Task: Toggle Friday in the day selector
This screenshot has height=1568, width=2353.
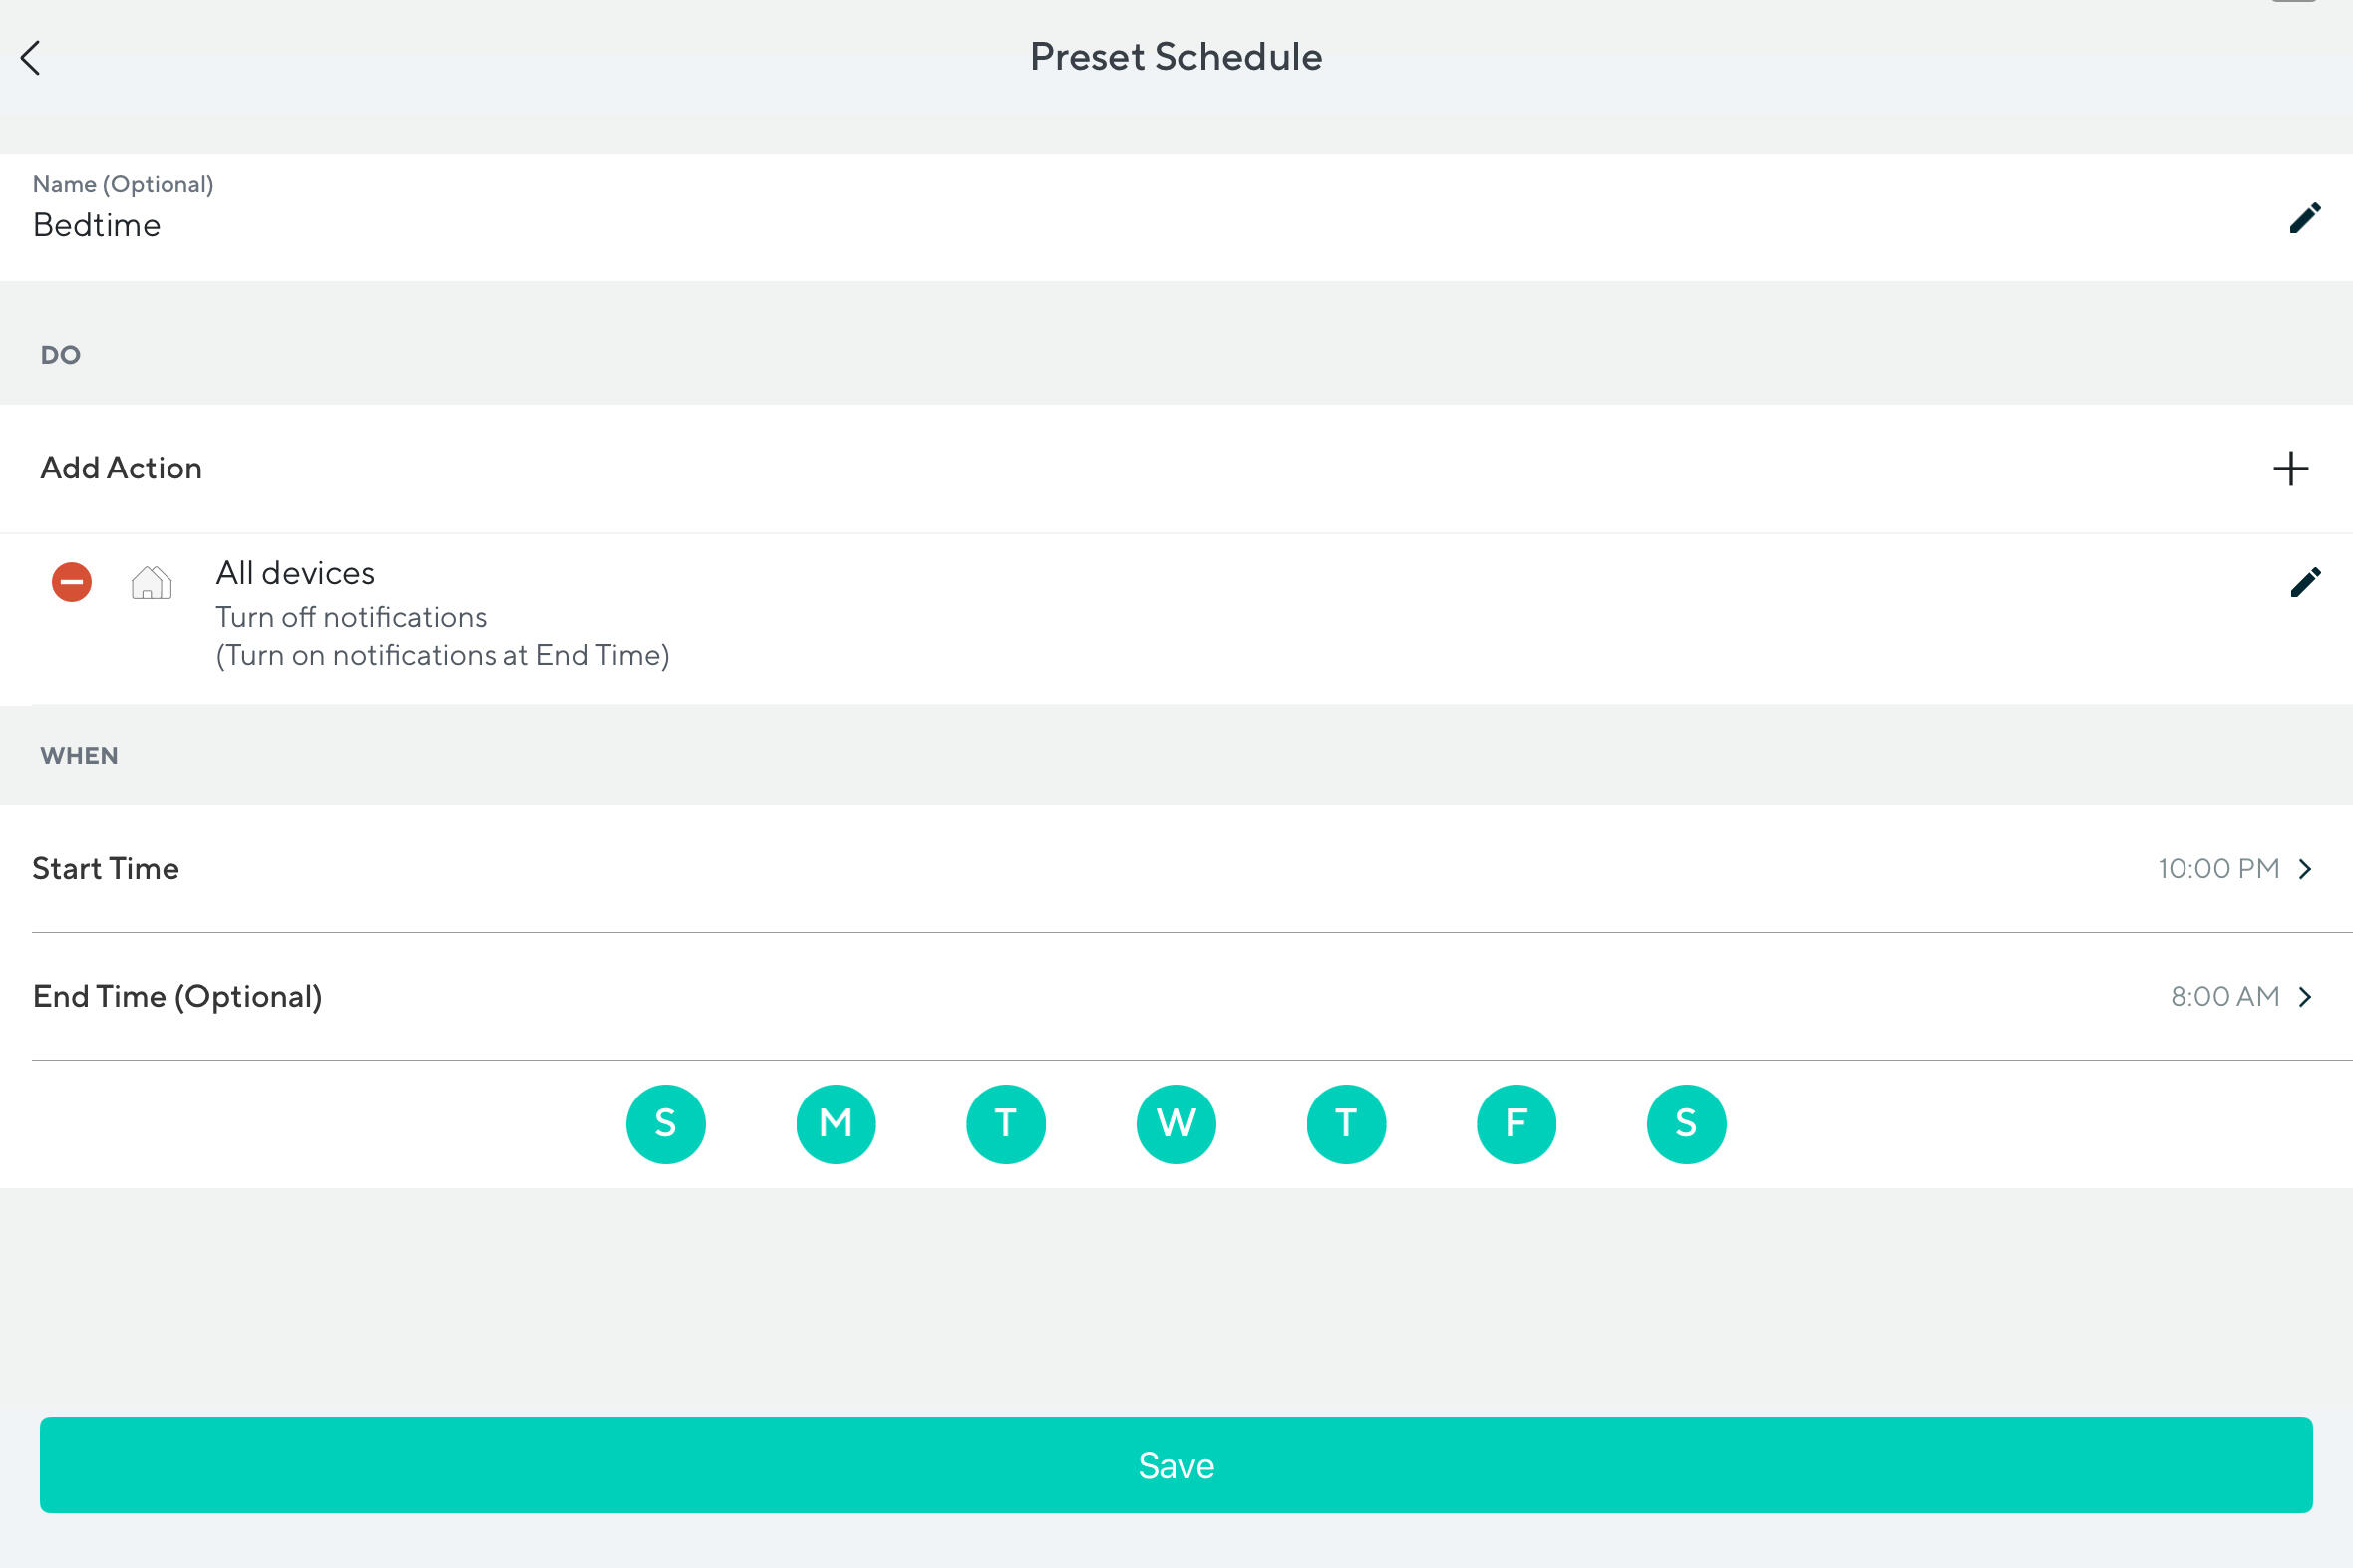Action: coord(1516,1124)
